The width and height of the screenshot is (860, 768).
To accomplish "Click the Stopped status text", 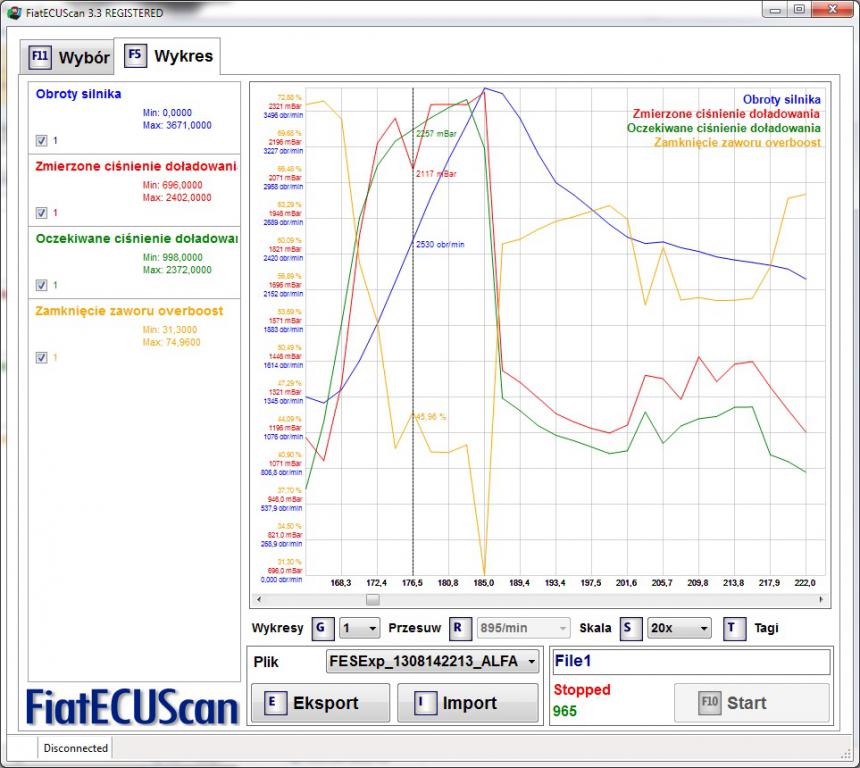I will pos(582,690).
